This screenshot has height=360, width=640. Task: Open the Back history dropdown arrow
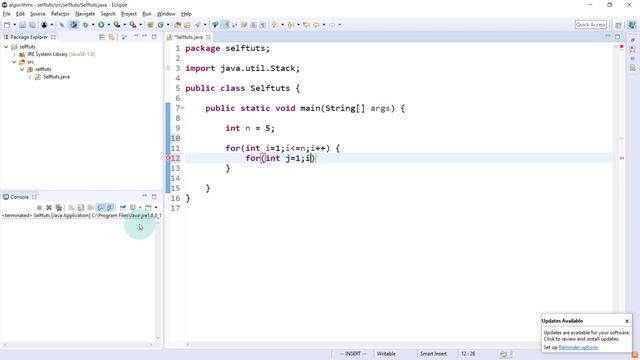click(324, 25)
